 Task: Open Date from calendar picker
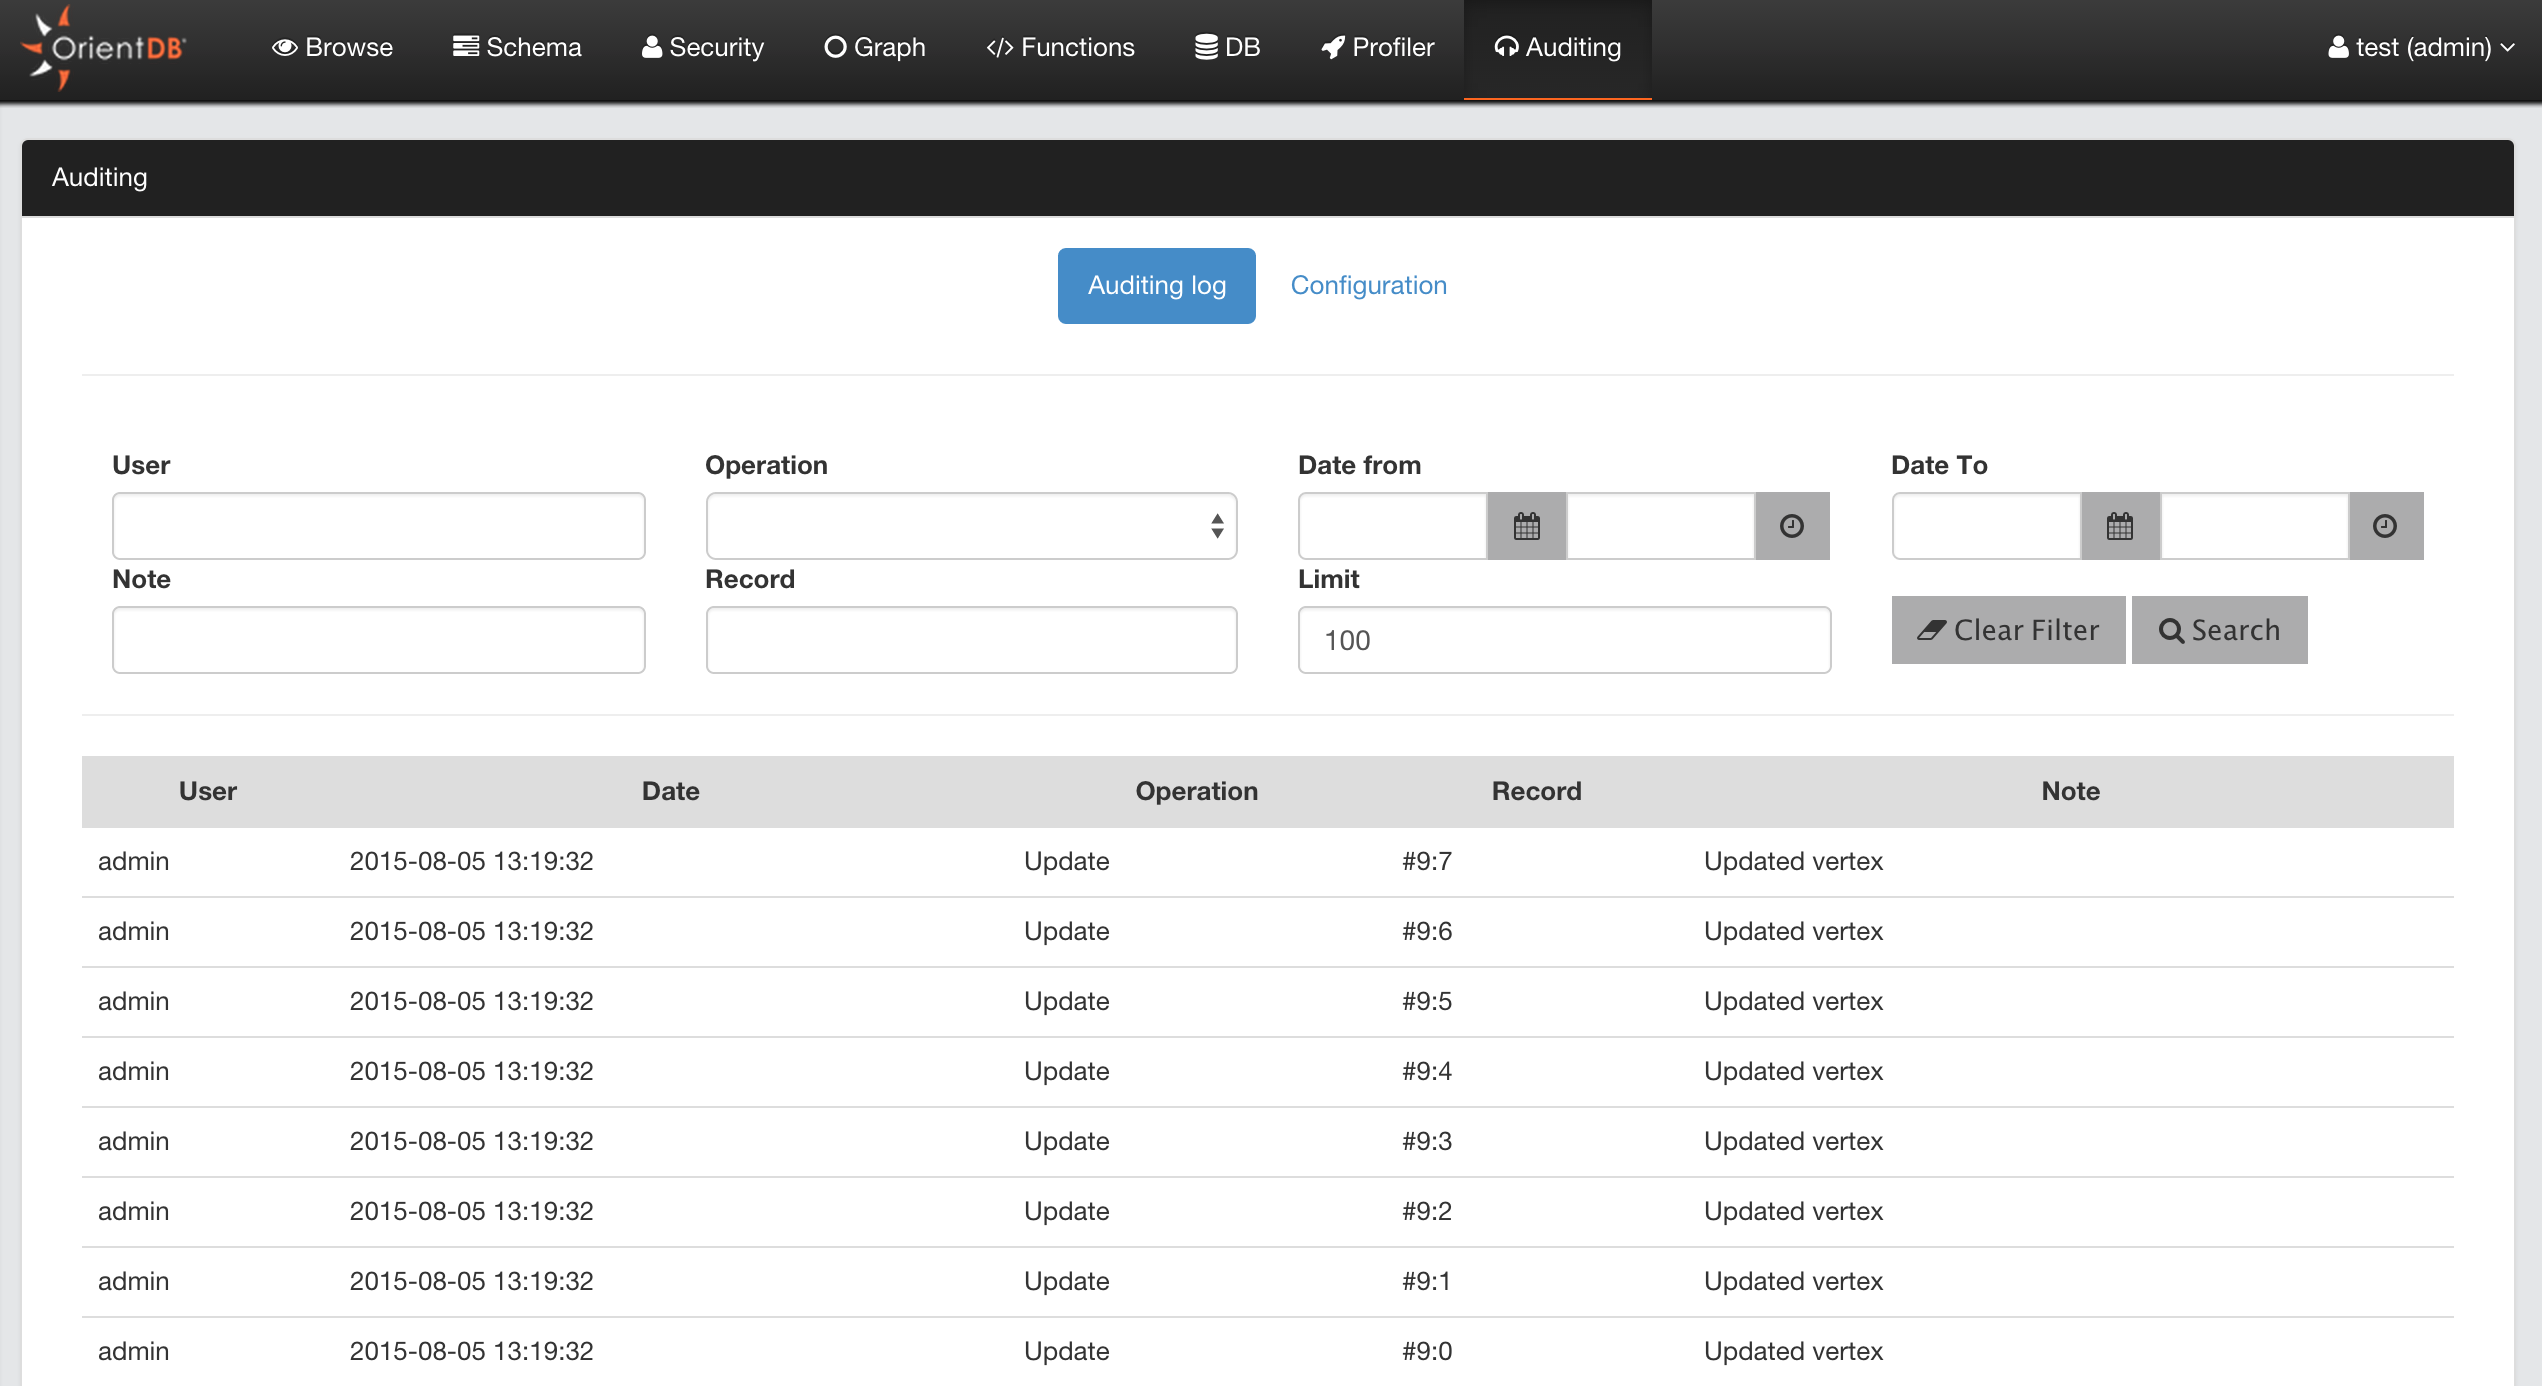pyautogui.click(x=1526, y=526)
